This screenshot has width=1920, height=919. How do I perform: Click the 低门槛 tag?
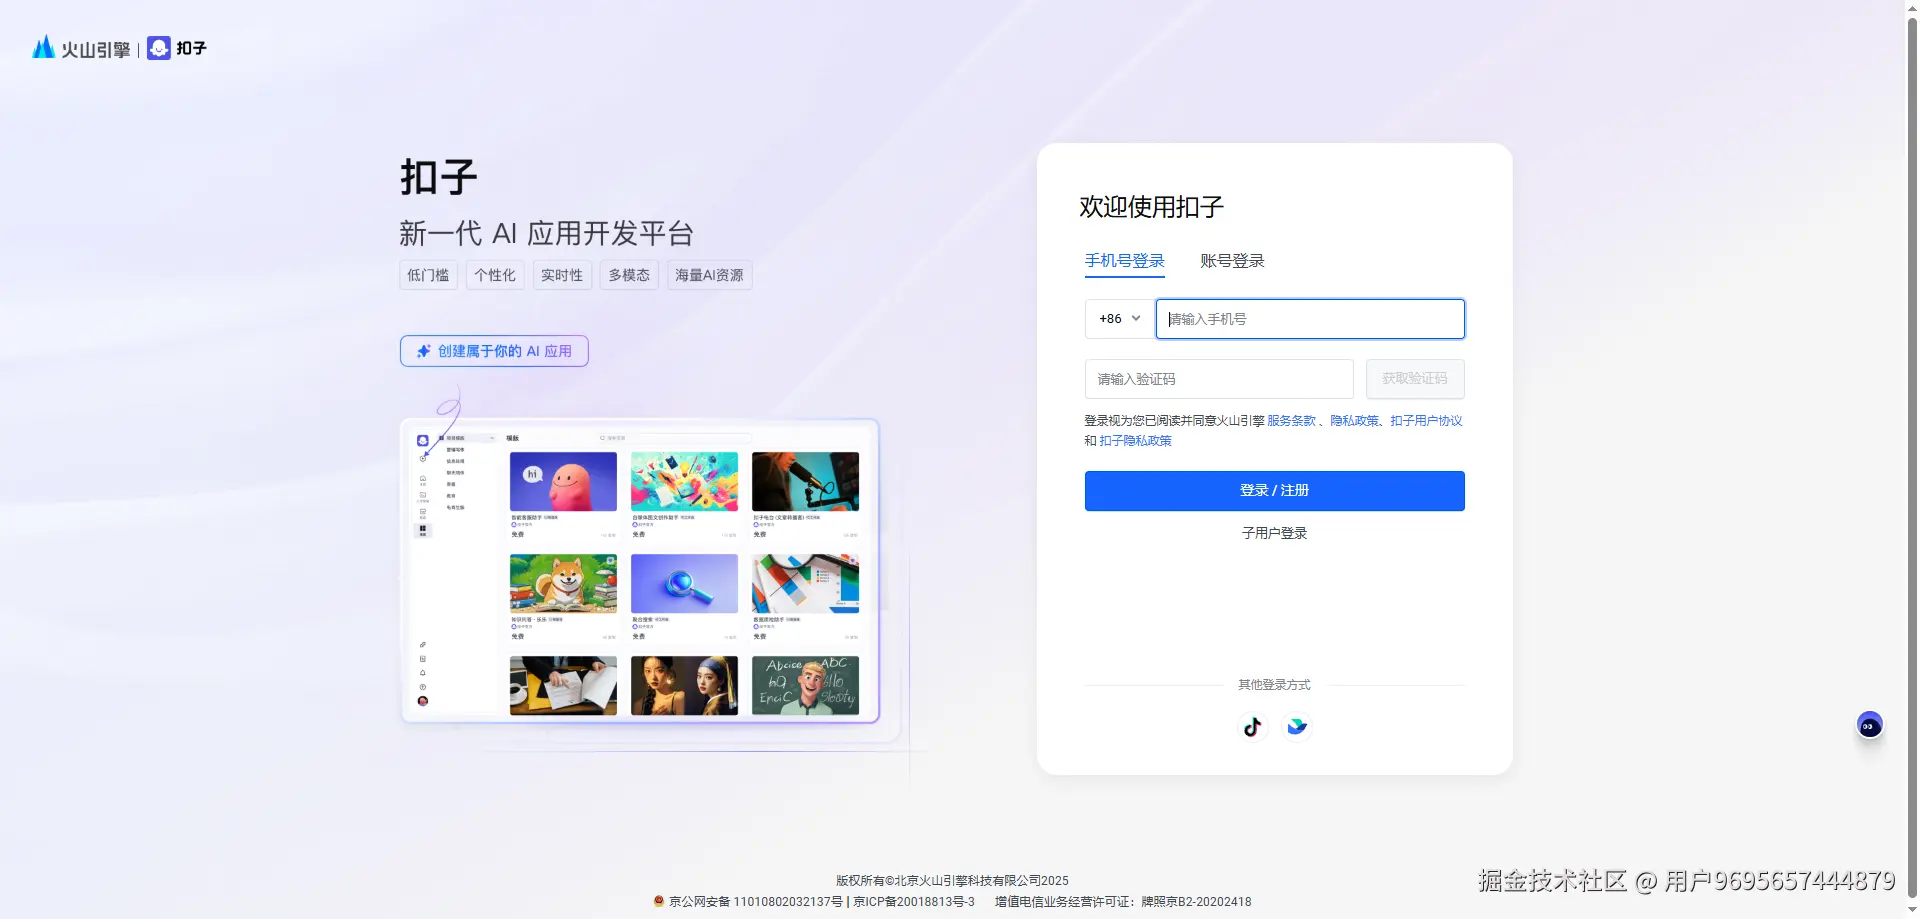428,275
